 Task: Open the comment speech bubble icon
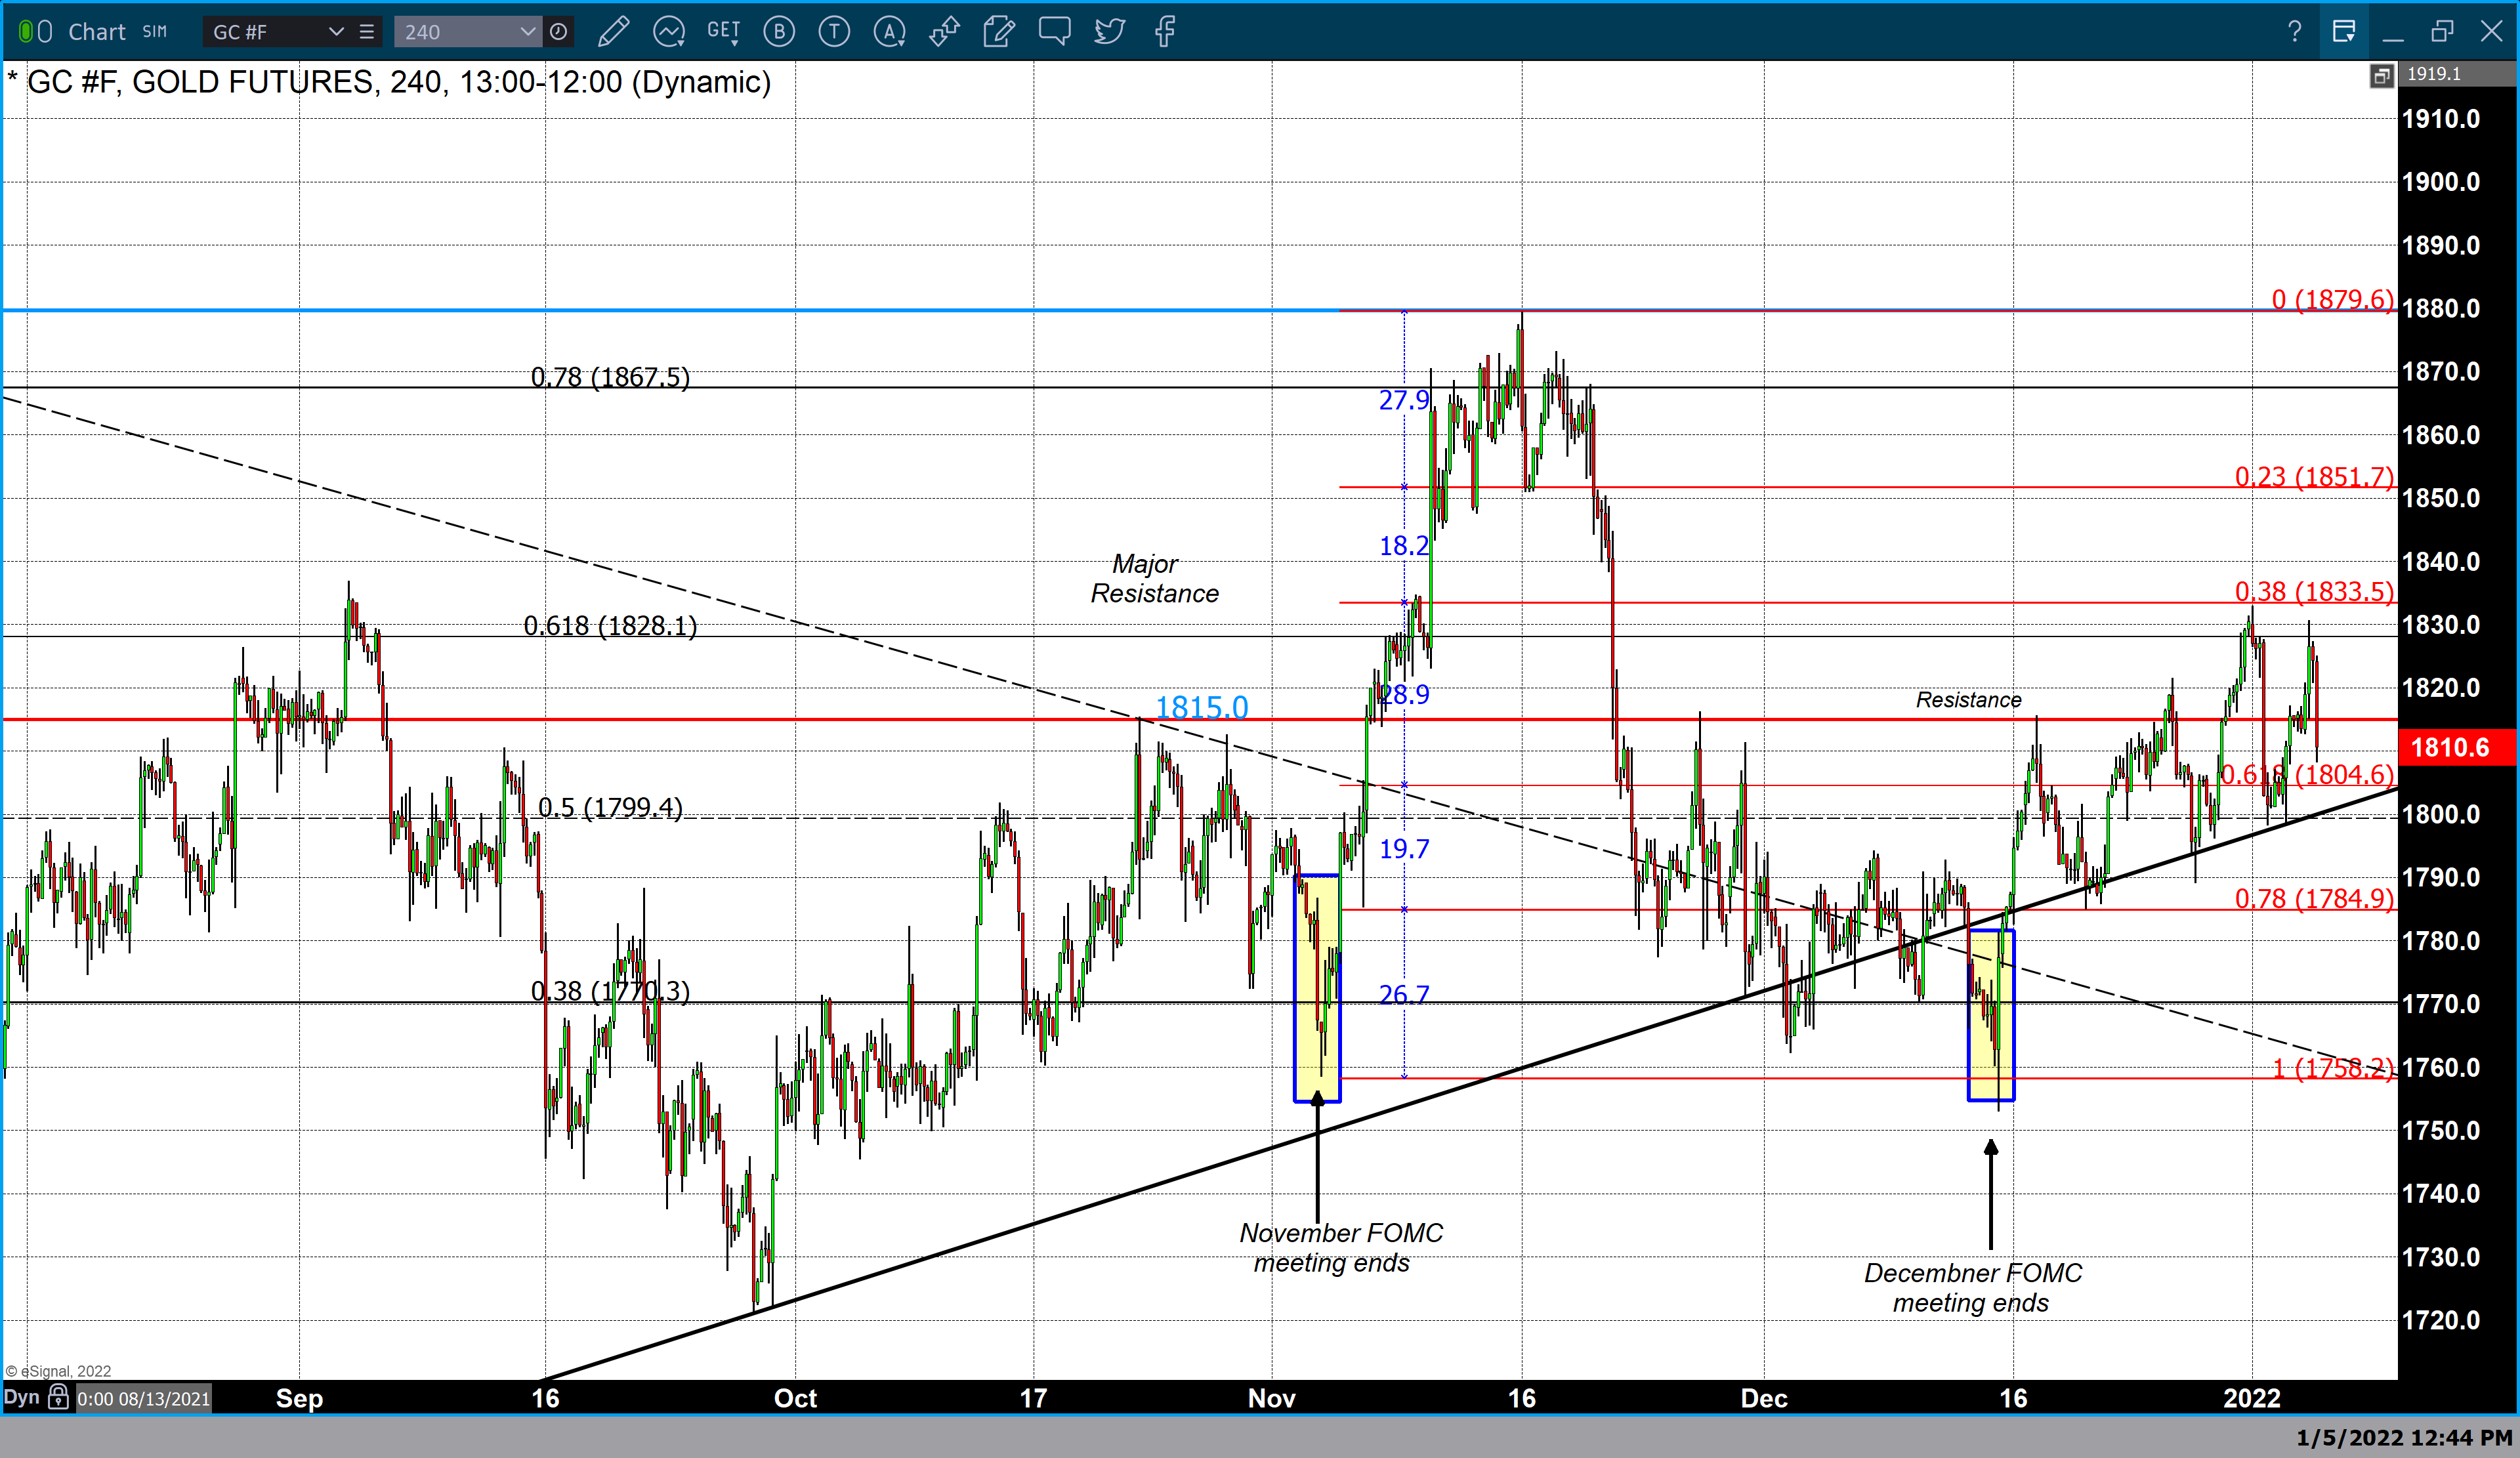(1054, 31)
